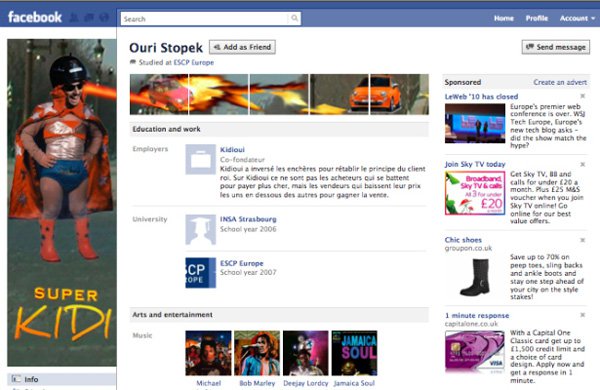Open the Kidioui employer link
600x390 pixels.
(x=232, y=150)
